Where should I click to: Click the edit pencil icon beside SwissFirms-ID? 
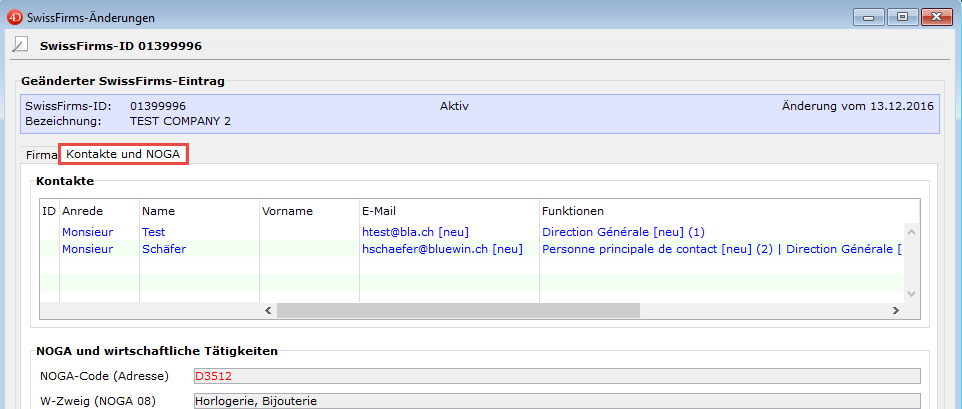click(20, 45)
